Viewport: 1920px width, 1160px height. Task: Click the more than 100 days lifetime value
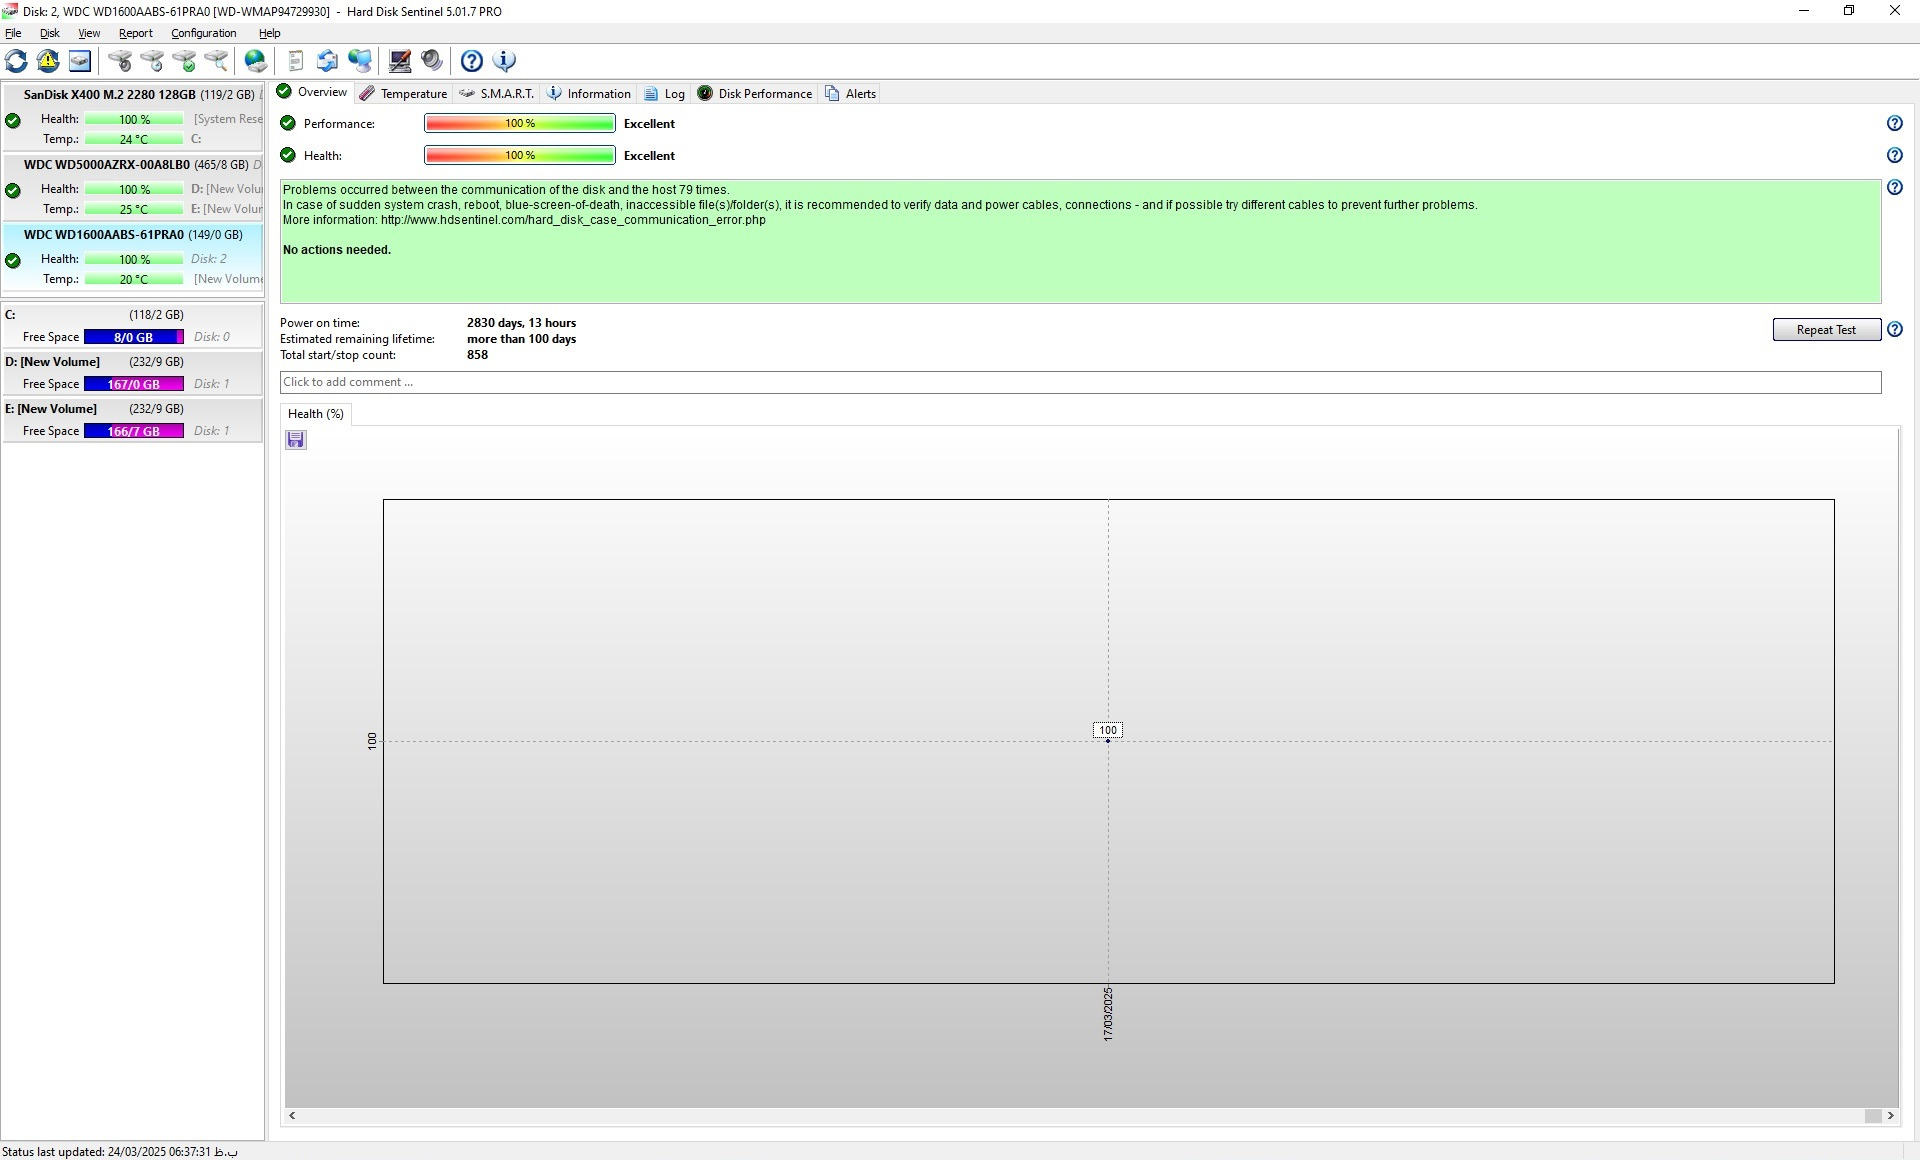pyautogui.click(x=521, y=339)
